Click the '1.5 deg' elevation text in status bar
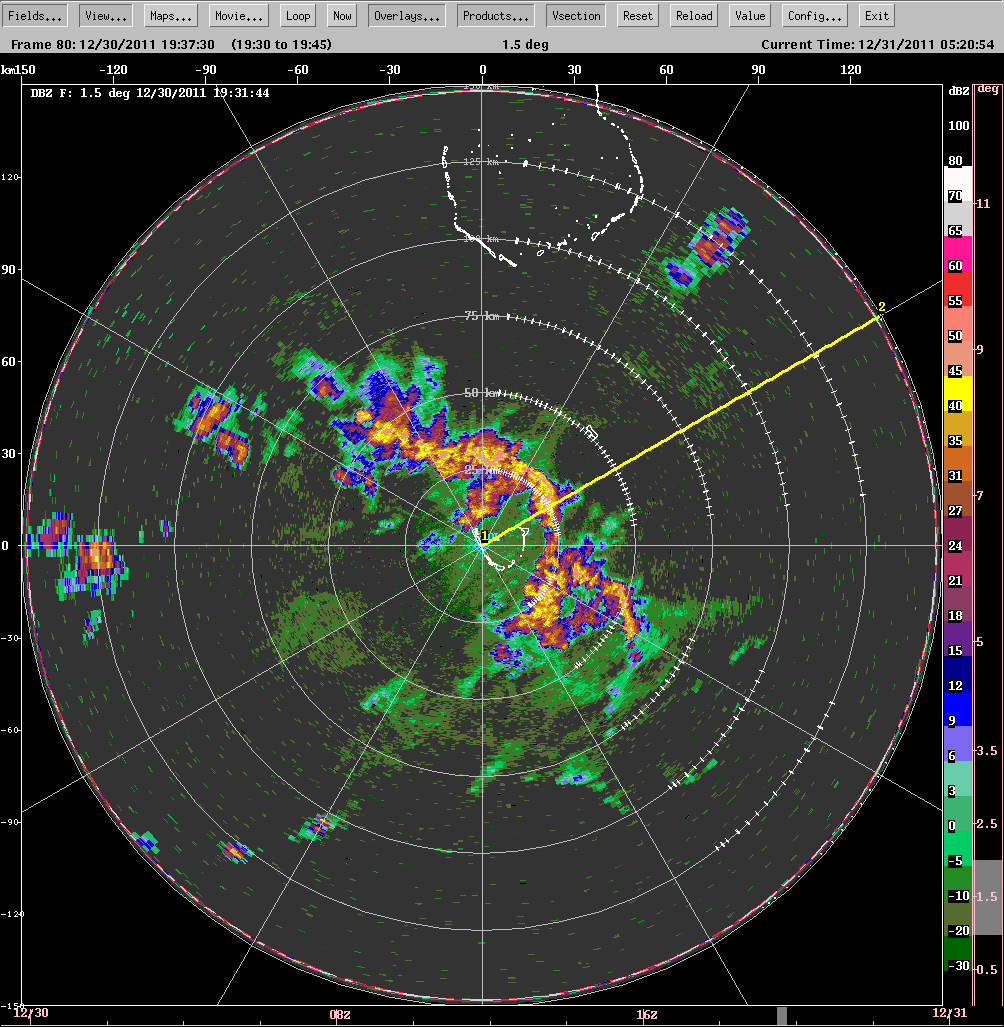This screenshot has width=1004, height=1027. 525,45
